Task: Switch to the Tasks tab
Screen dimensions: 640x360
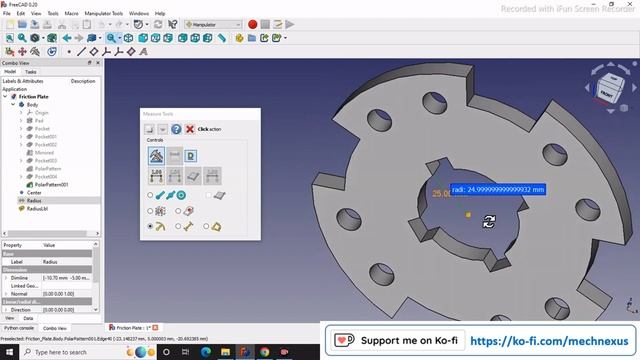Action: [x=31, y=72]
